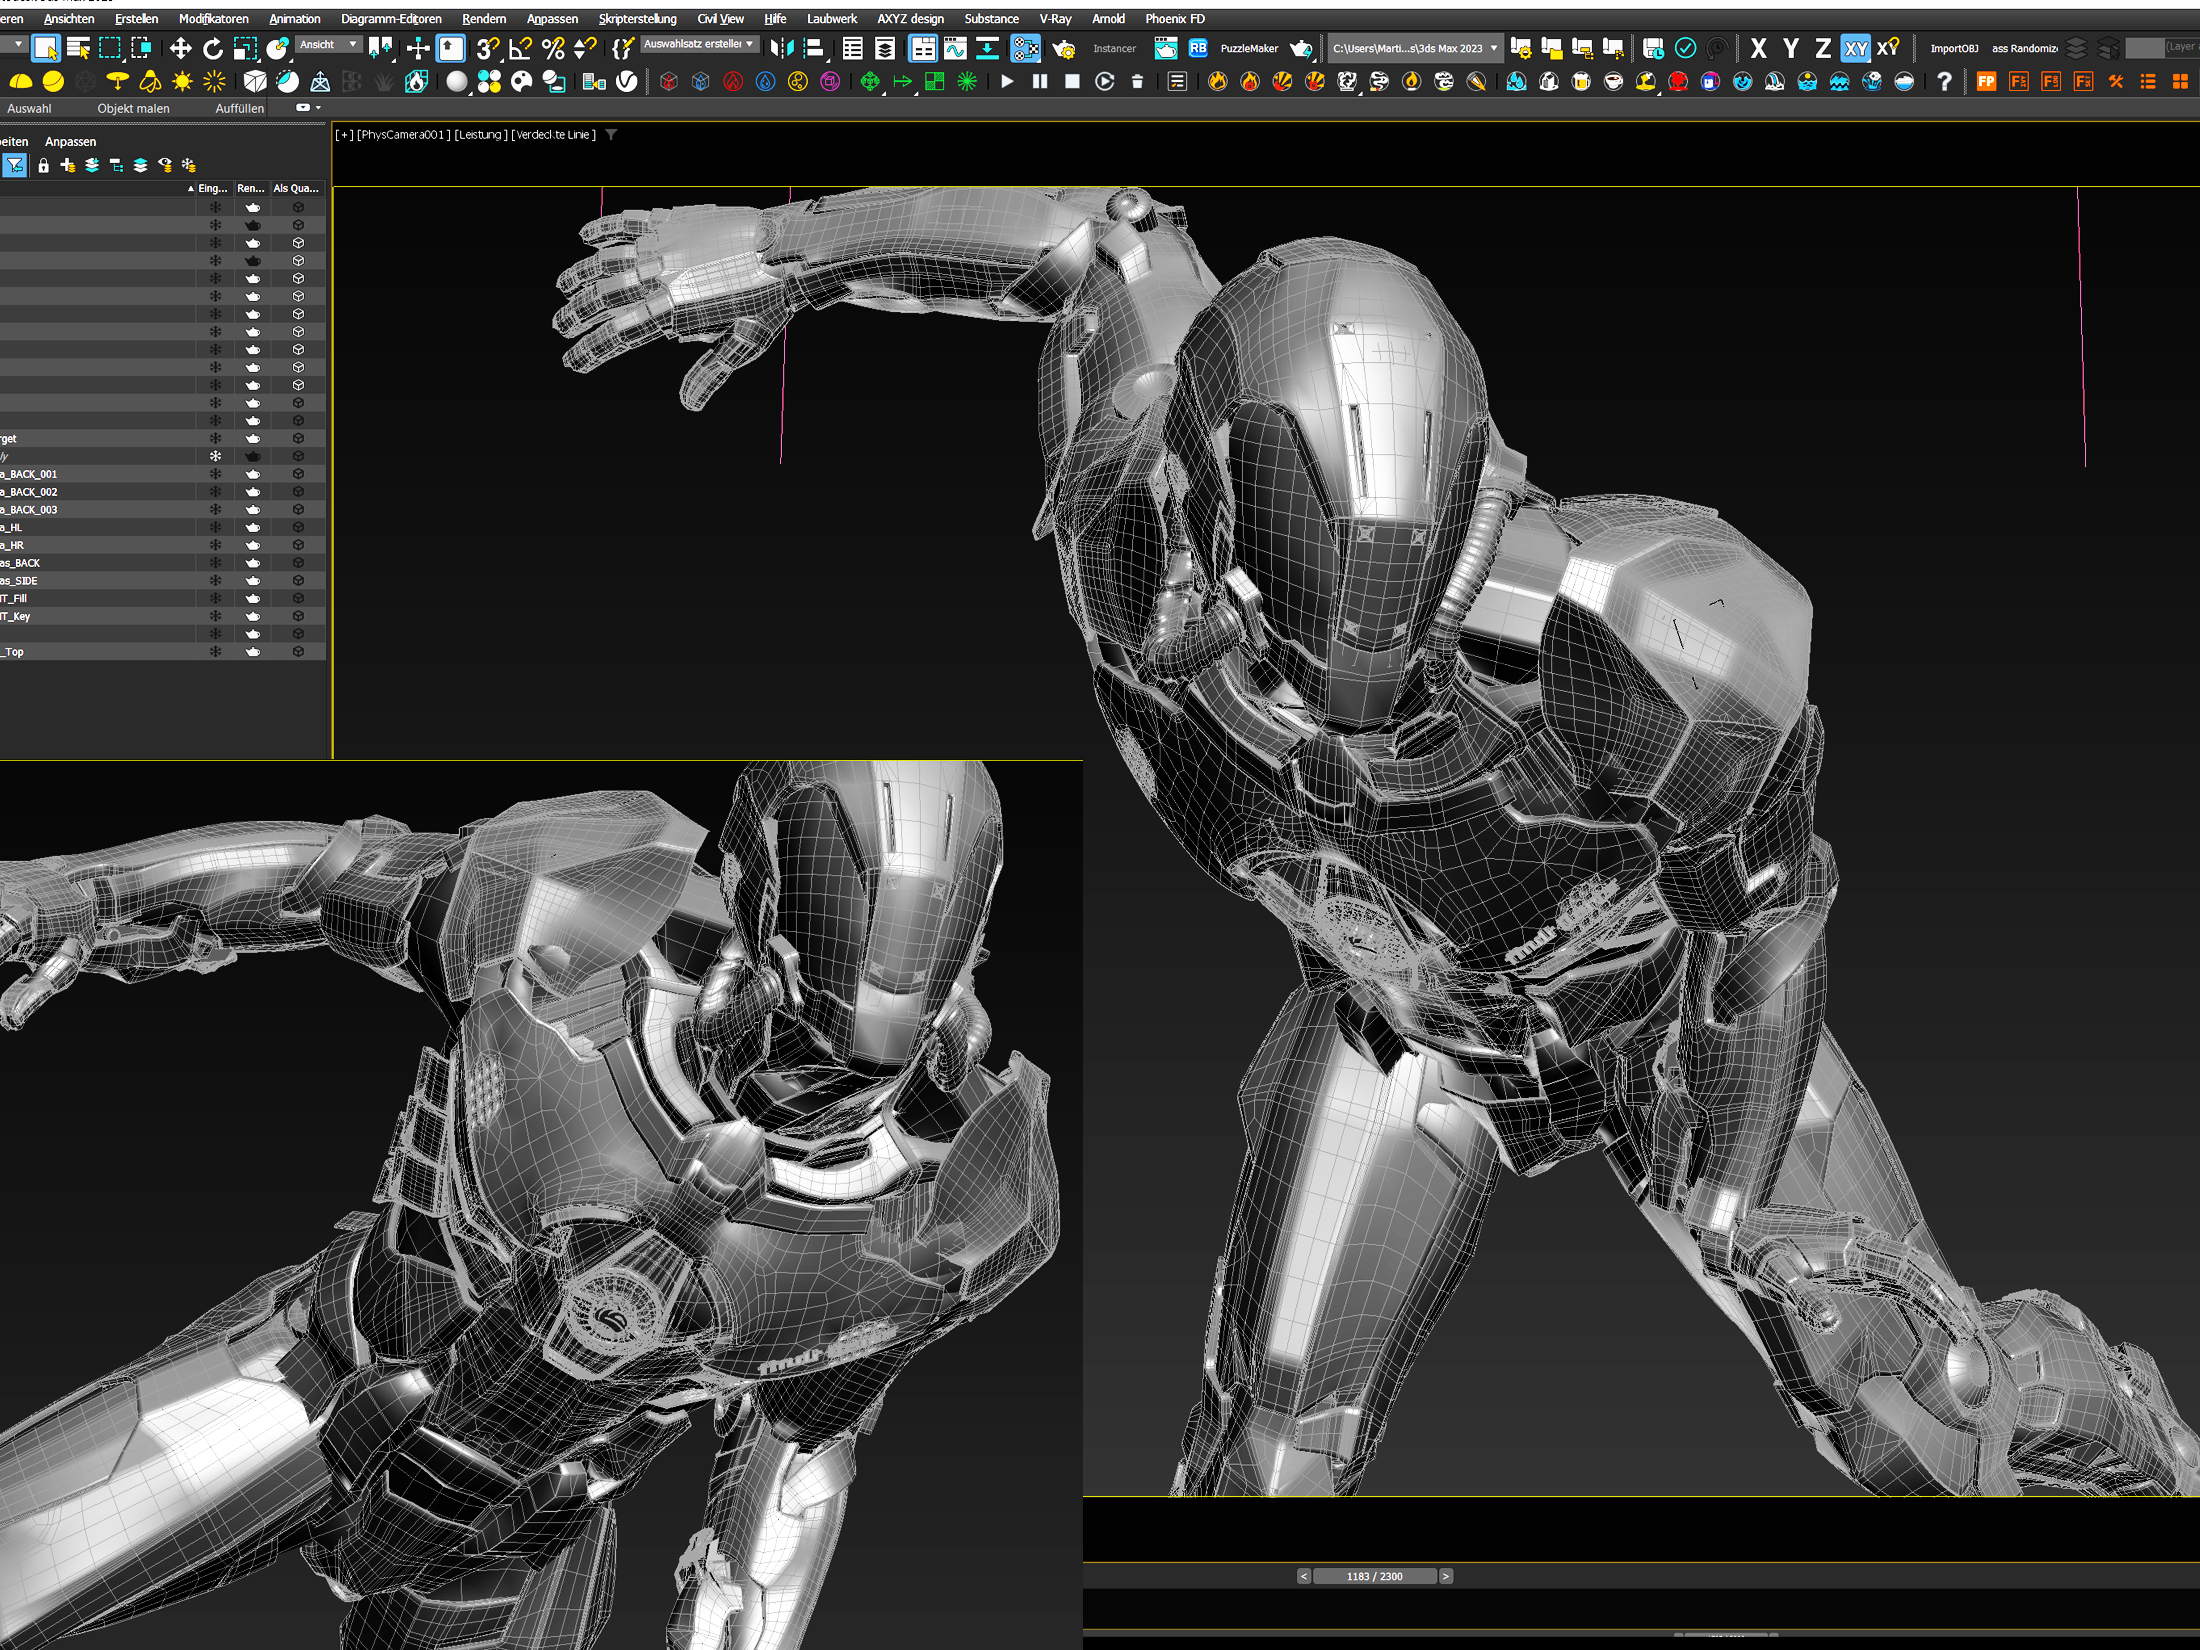Click the coffee cup preset icon
This screenshot has height=1650, width=2200.
point(1613,81)
